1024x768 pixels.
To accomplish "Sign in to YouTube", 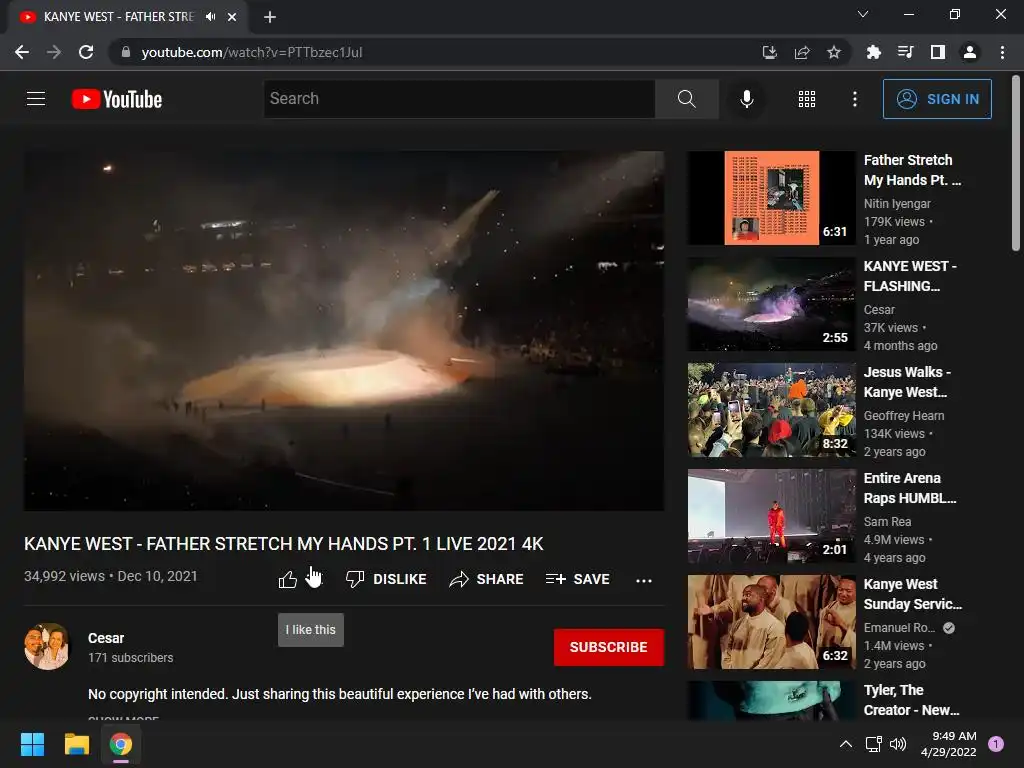I will pyautogui.click(x=937, y=99).
